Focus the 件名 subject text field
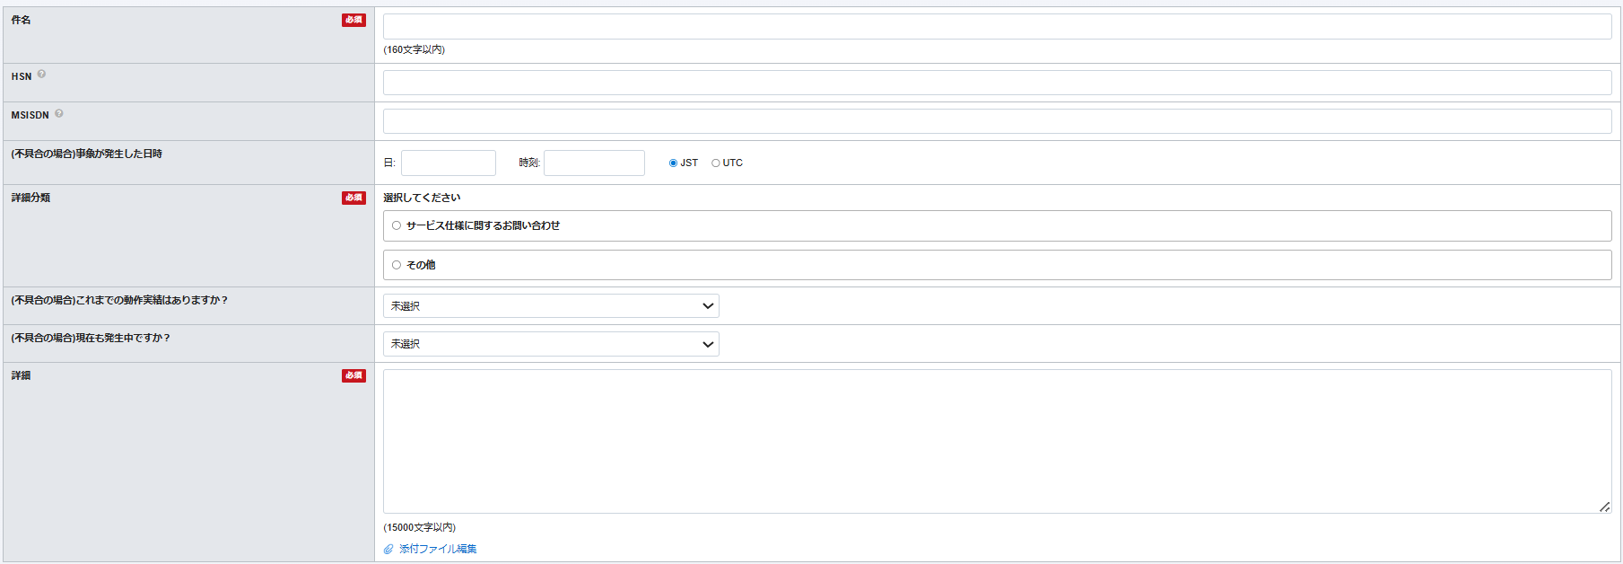 pos(996,27)
